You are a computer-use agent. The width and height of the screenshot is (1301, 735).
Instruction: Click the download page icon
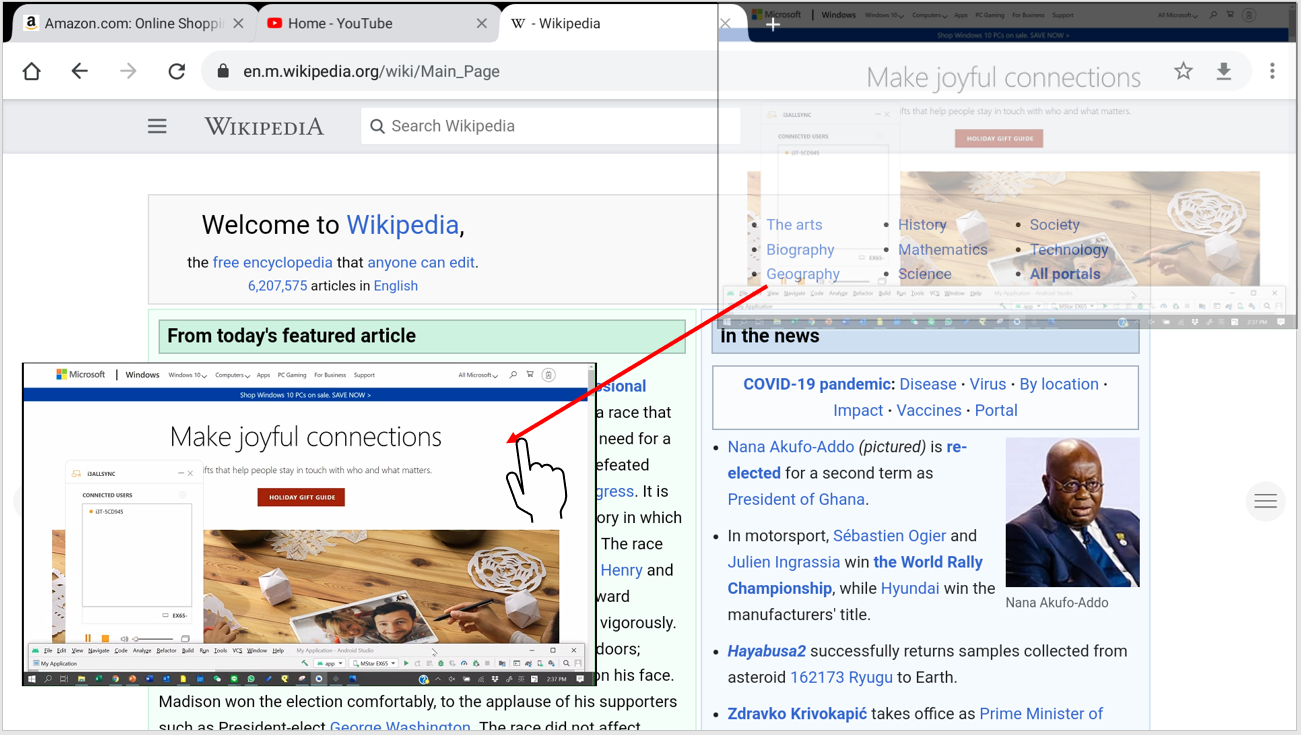[x=1224, y=71]
